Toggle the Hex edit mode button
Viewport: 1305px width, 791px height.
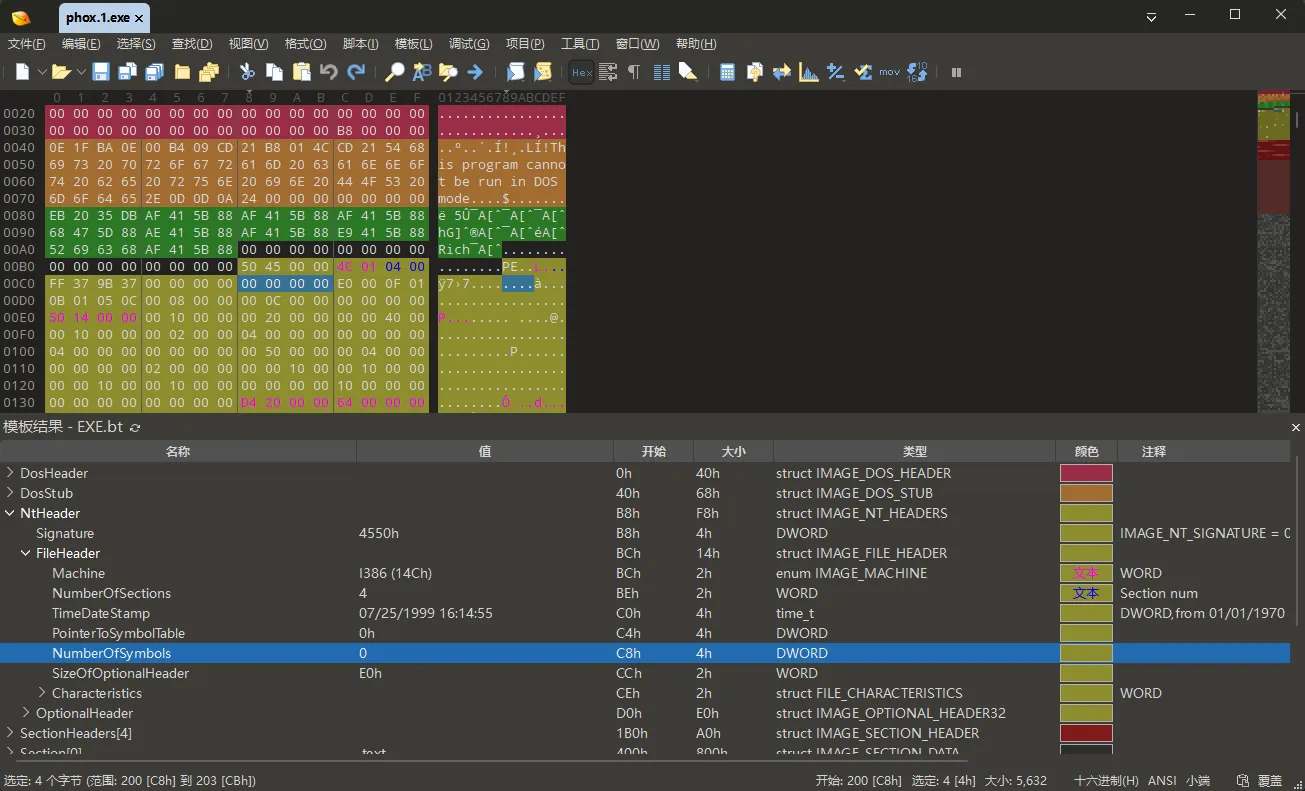(x=581, y=72)
